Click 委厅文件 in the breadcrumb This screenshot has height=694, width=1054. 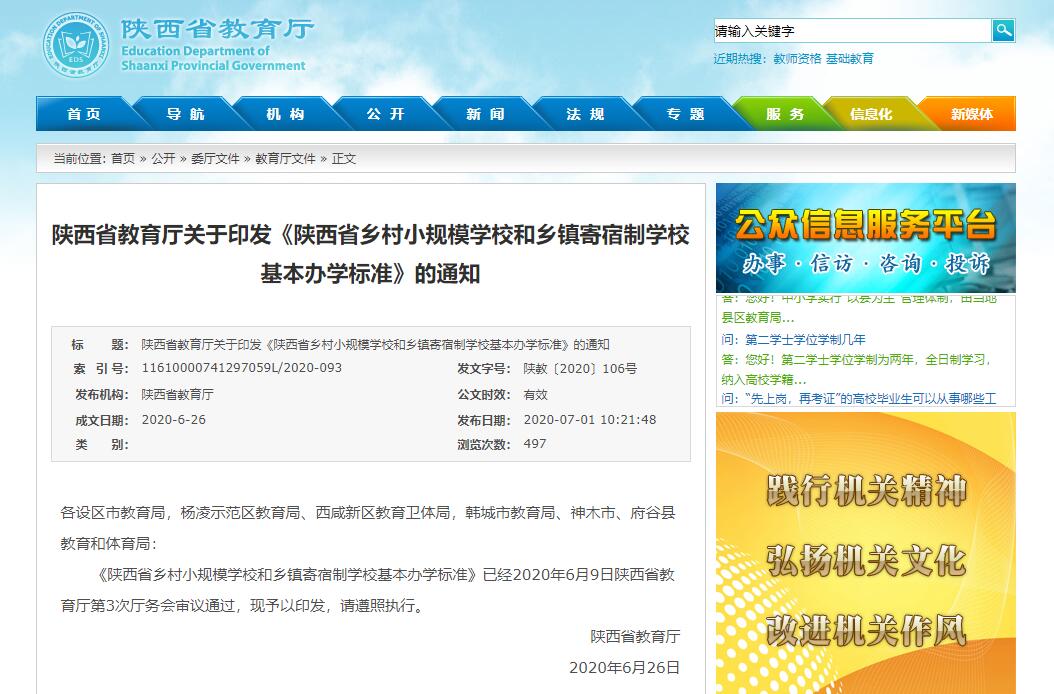[x=215, y=159]
